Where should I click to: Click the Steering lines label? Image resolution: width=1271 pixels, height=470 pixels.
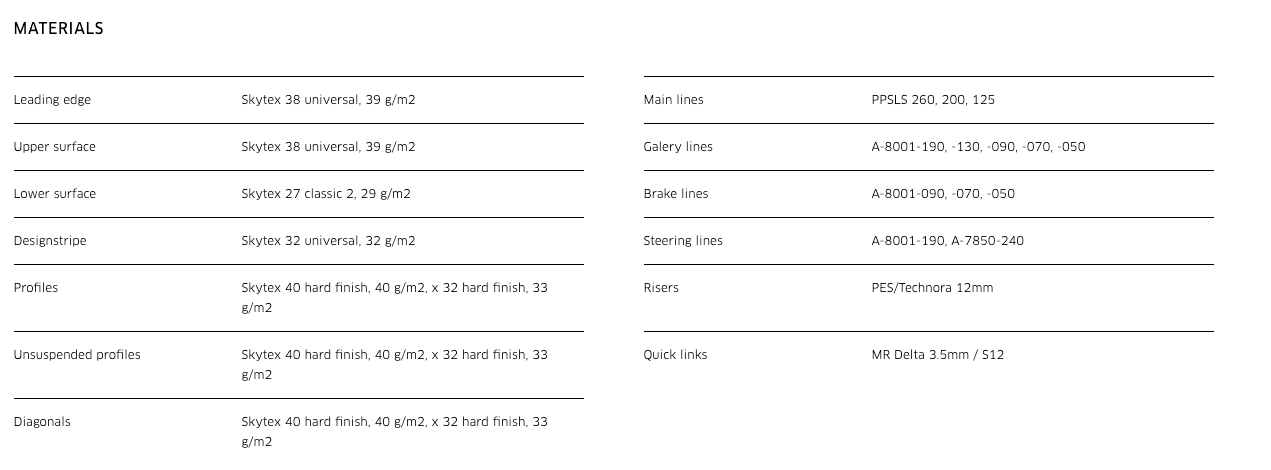click(683, 241)
